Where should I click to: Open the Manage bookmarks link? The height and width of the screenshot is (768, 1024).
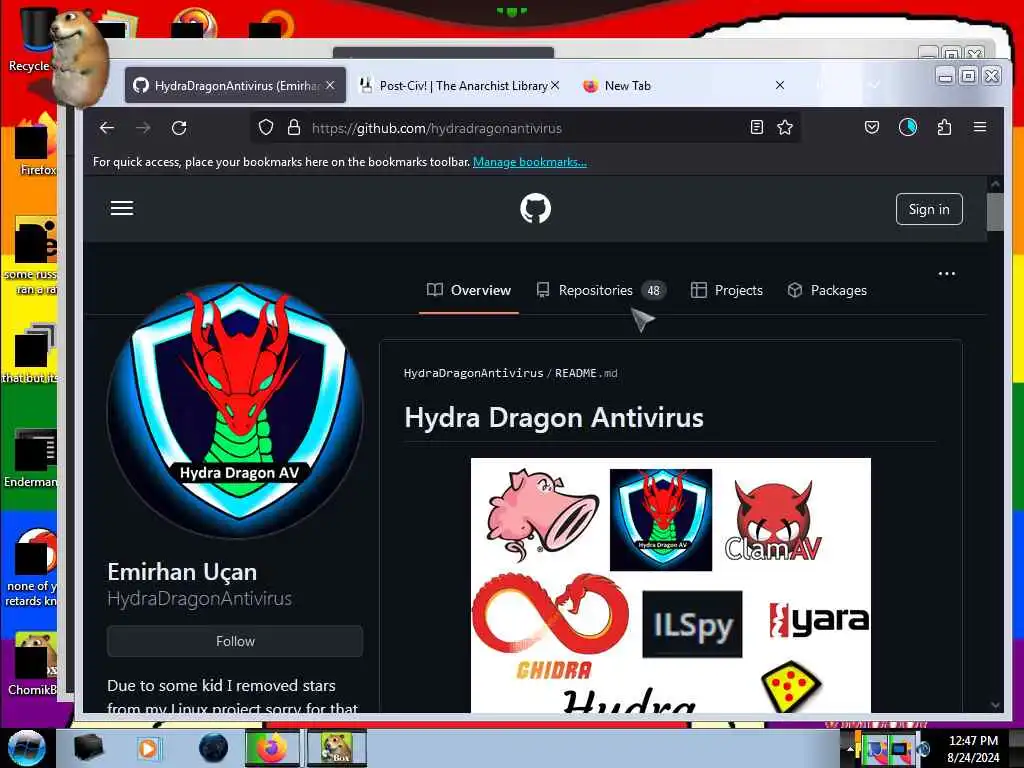(530, 162)
